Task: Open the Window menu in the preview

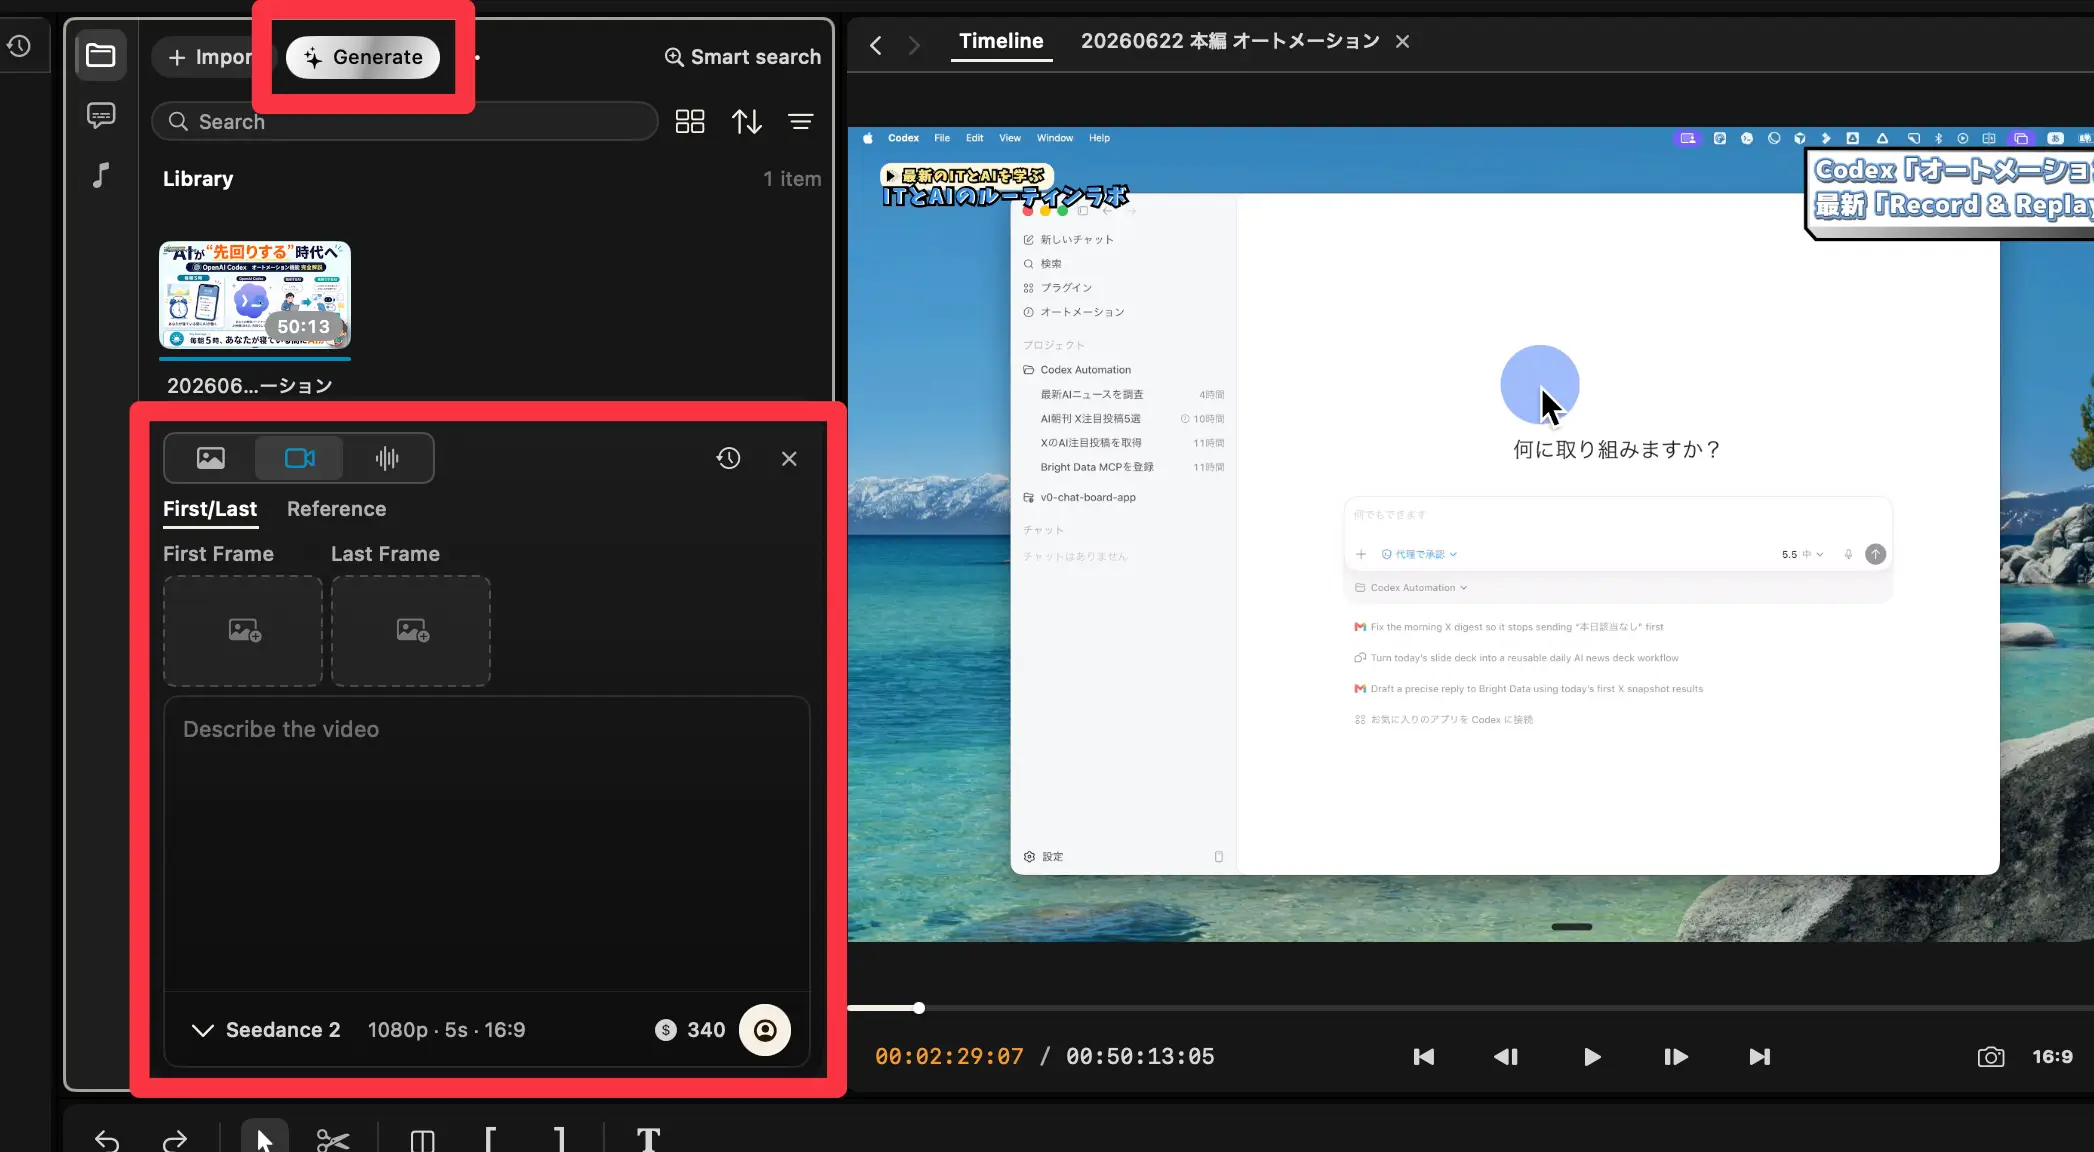Action: pyautogui.click(x=1054, y=138)
